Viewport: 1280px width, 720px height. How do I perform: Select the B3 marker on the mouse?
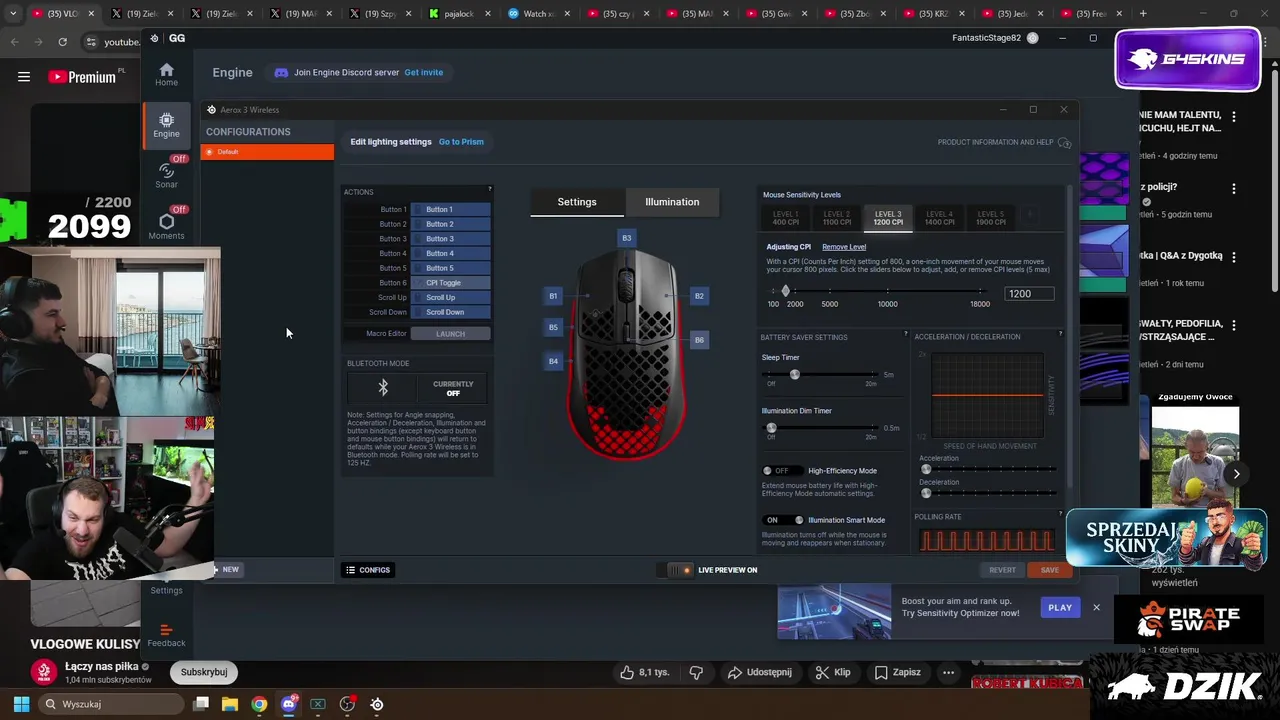pos(627,238)
